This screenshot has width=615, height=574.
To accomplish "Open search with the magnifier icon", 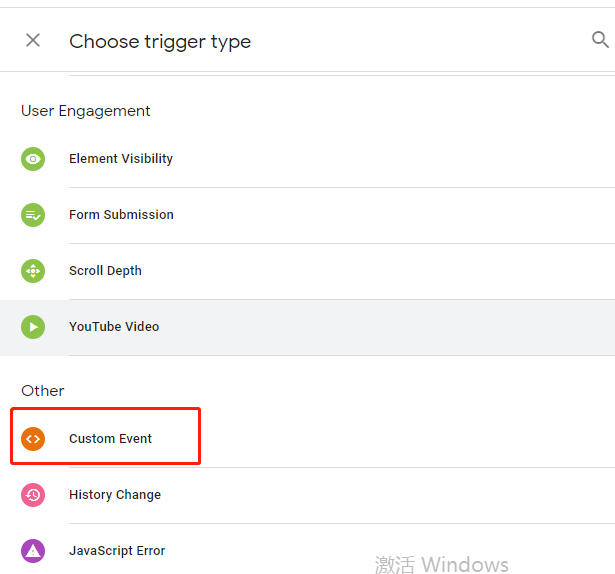I will 600,40.
